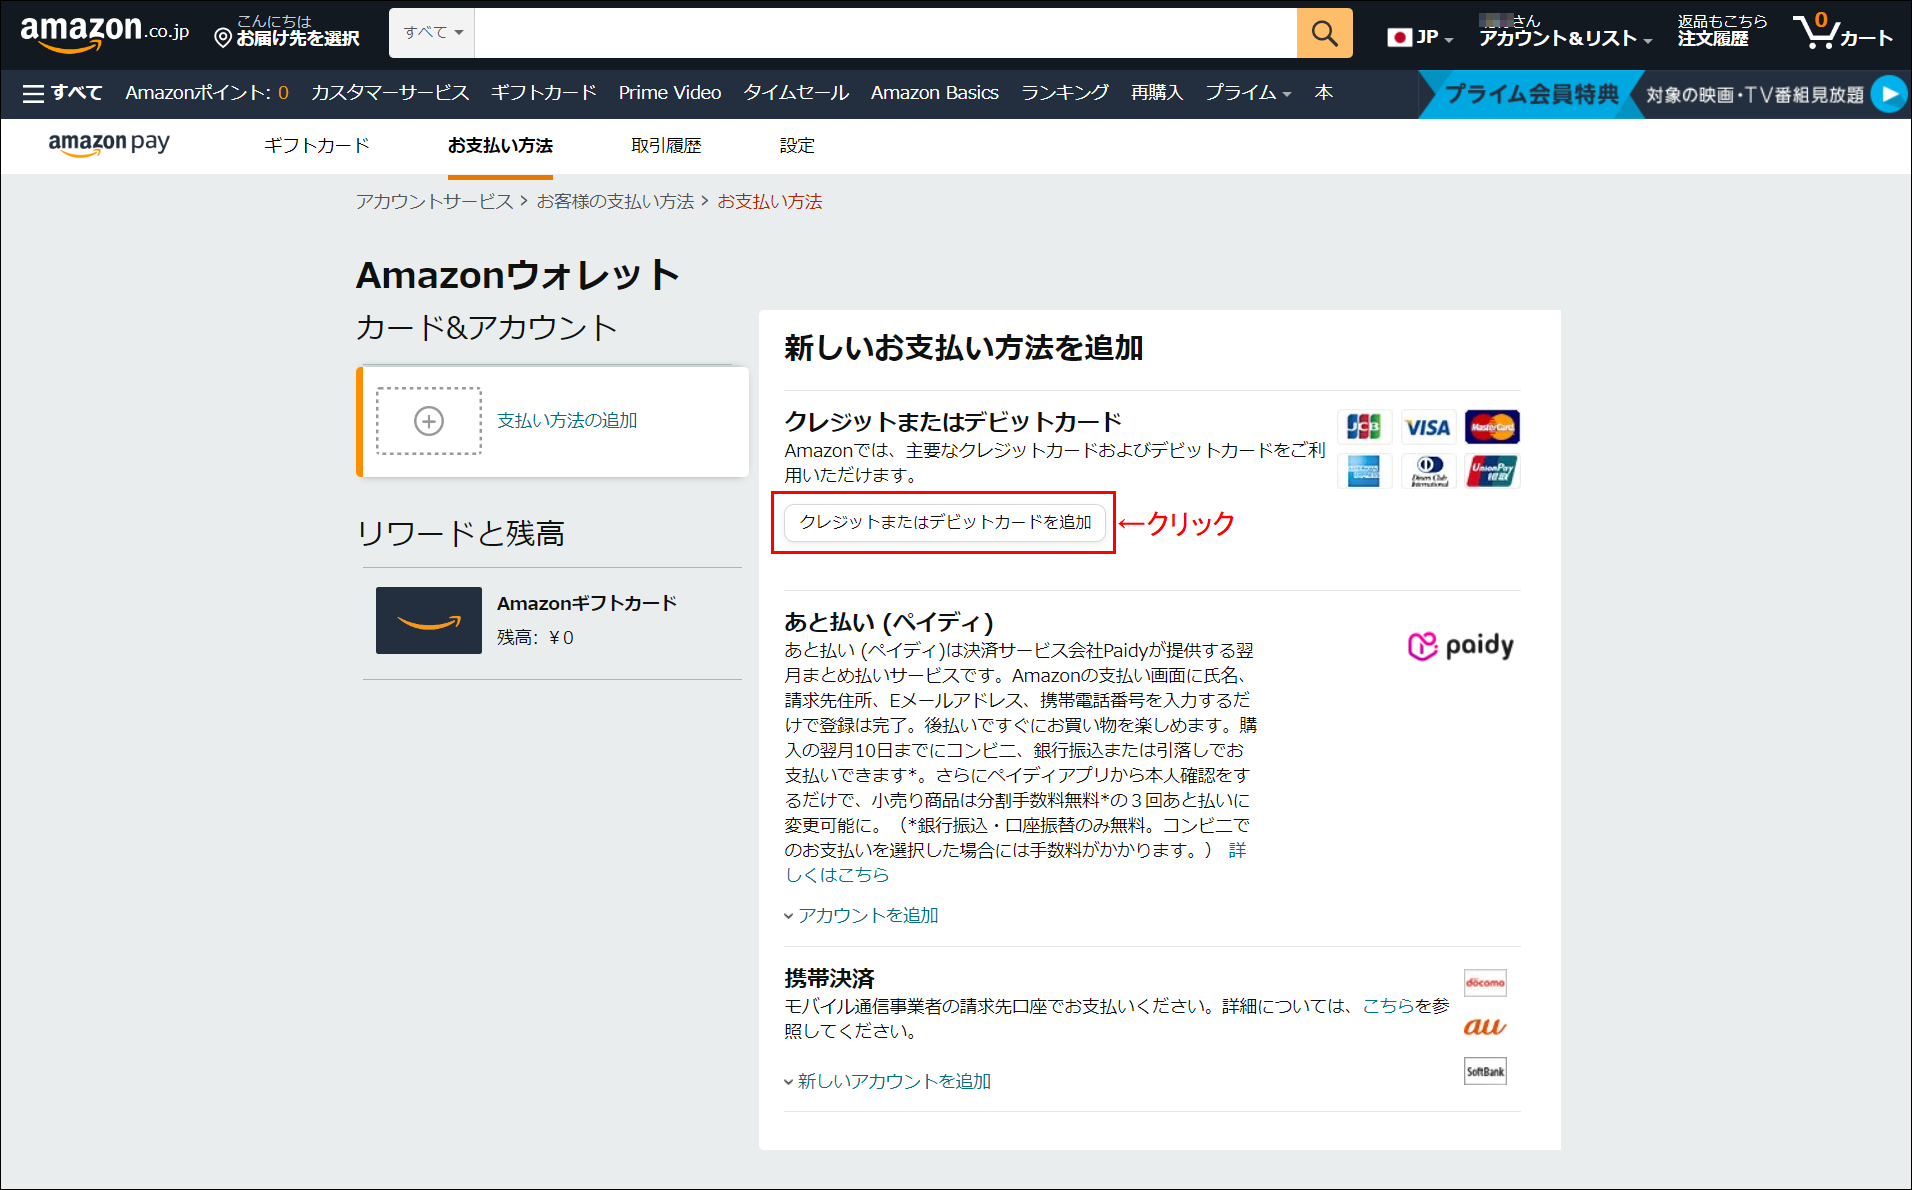Click the Amazon.co.jp logo
1912x1190 pixels.
[104, 33]
